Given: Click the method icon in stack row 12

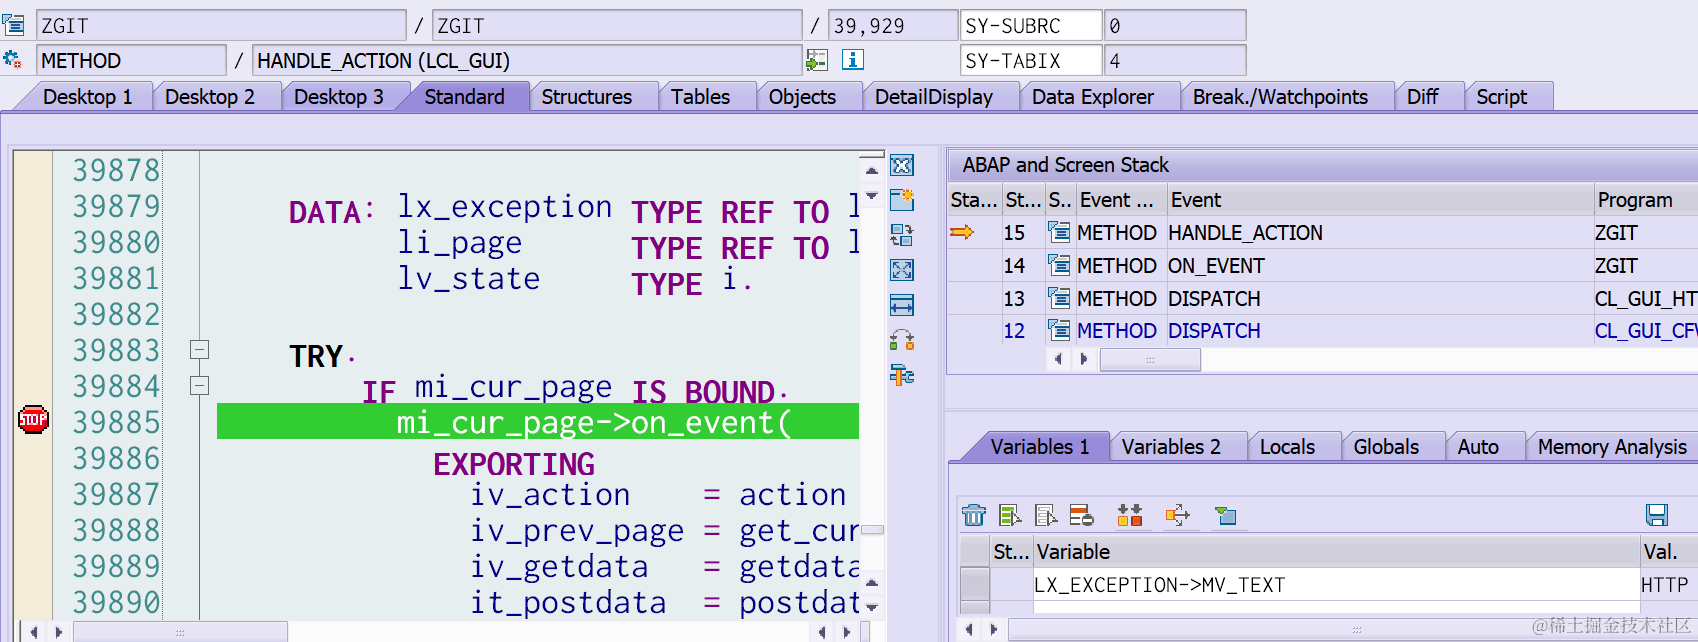Looking at the screenshot, I should [x=1059, y=330].
